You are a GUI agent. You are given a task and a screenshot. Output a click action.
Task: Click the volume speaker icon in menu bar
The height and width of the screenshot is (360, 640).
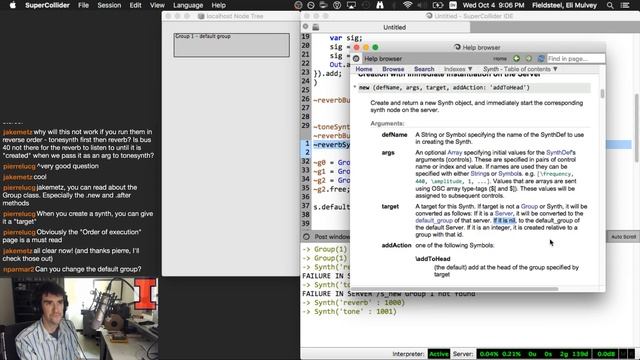(x=423, y=5)
